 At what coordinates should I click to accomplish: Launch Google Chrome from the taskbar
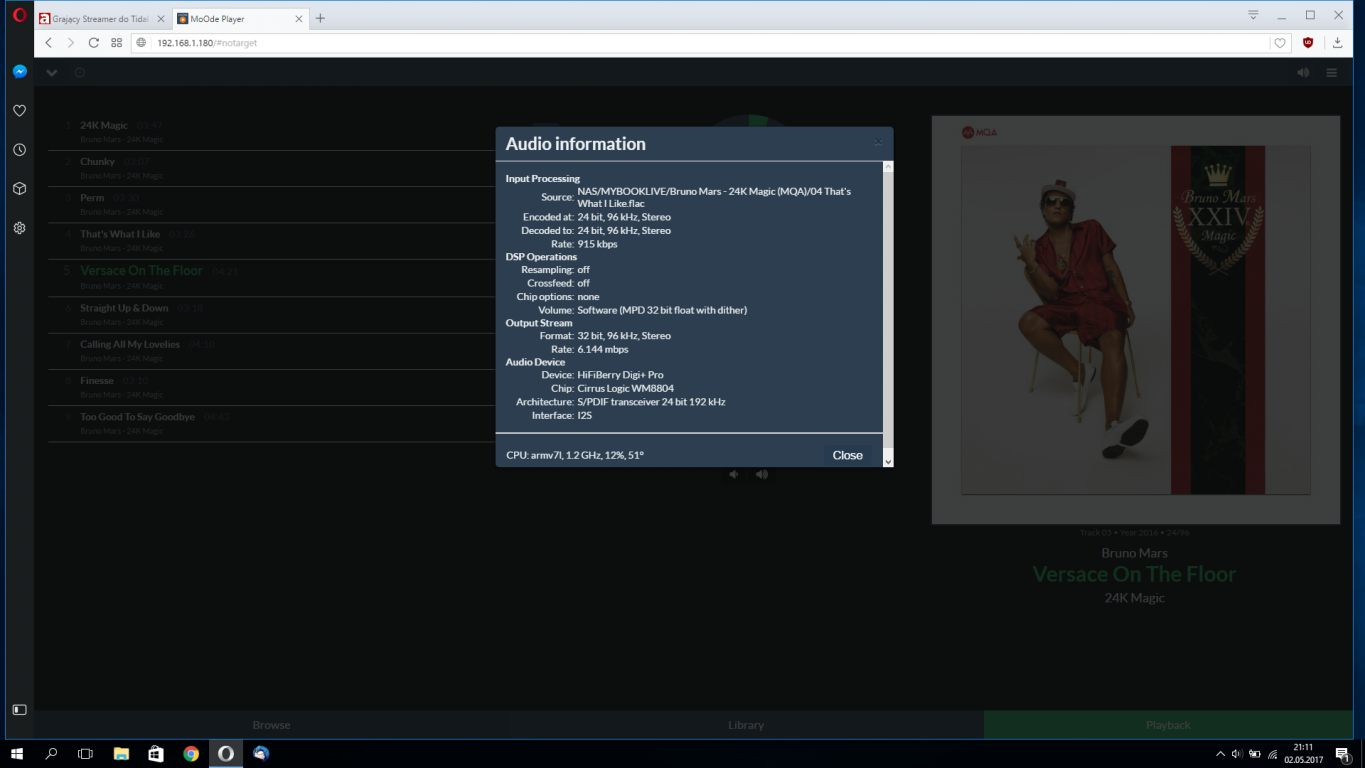click(x=191, y=753)
